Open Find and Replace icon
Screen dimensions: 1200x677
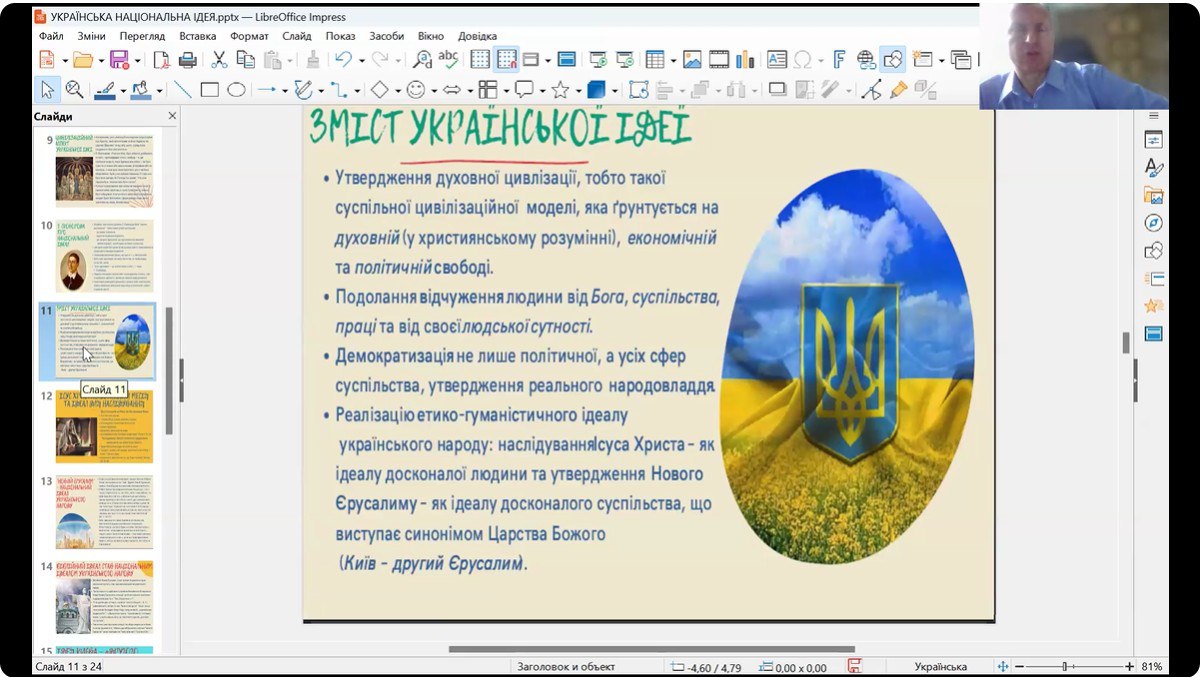click(422, 60)
